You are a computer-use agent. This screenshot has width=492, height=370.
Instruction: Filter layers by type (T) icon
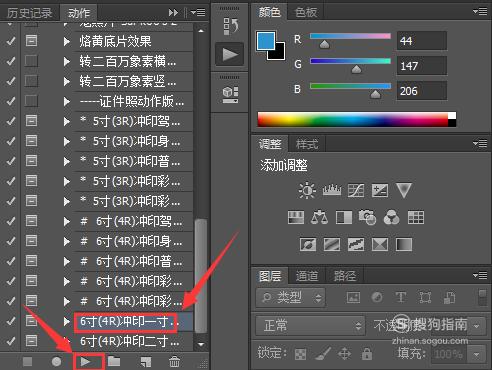(x=401, y=297)
